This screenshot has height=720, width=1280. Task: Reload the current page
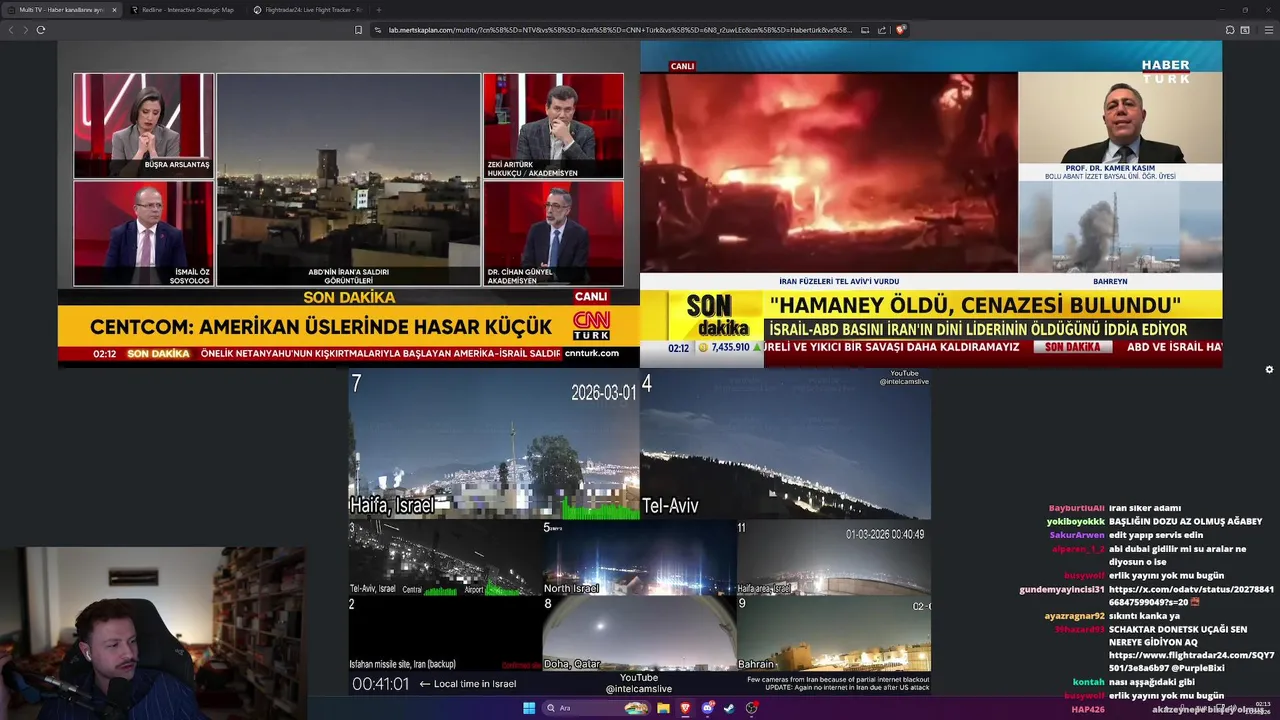41,30
